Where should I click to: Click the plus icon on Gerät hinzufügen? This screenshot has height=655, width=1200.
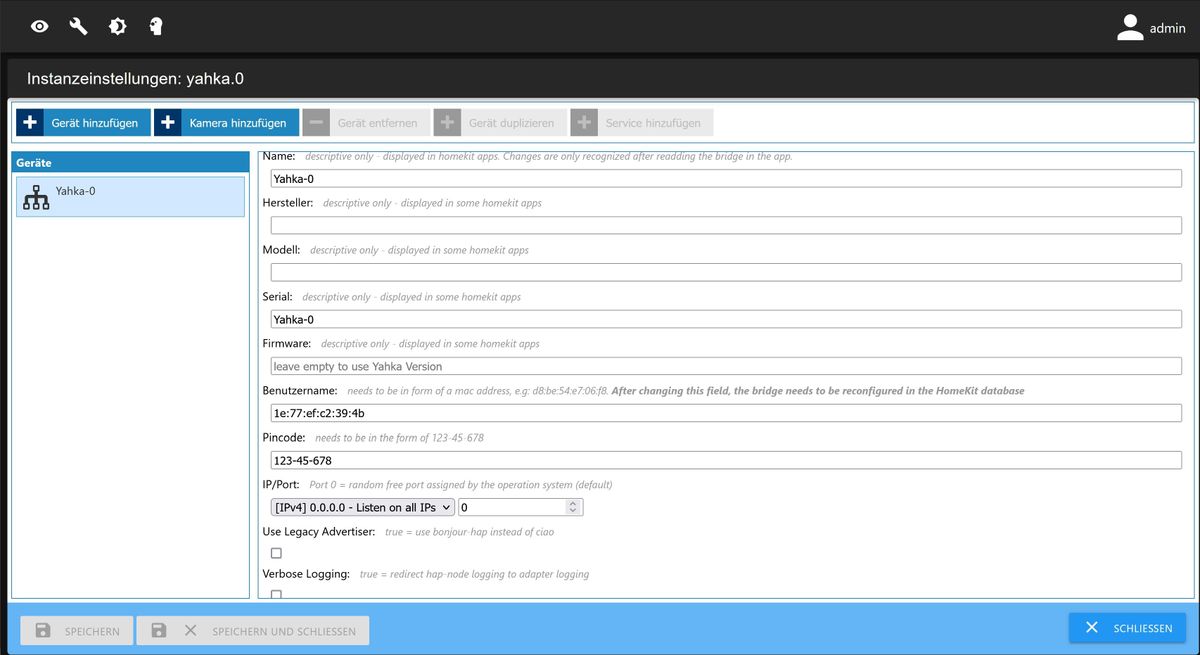(30, 123)
